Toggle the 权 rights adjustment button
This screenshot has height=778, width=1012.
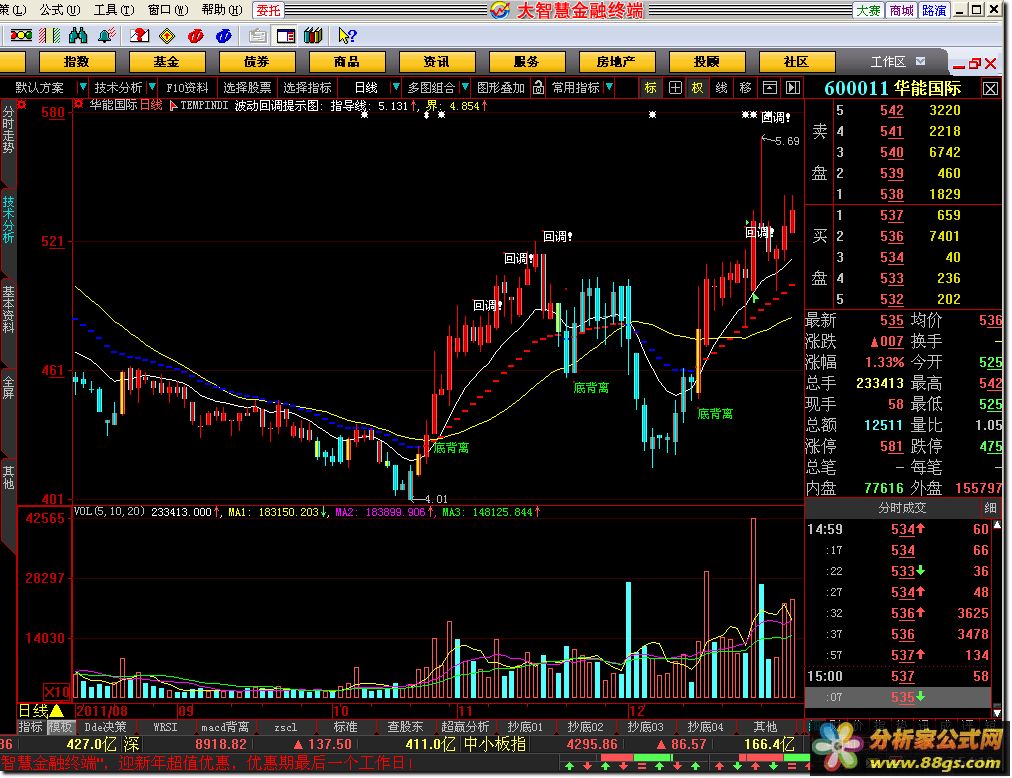pos(698,87)
